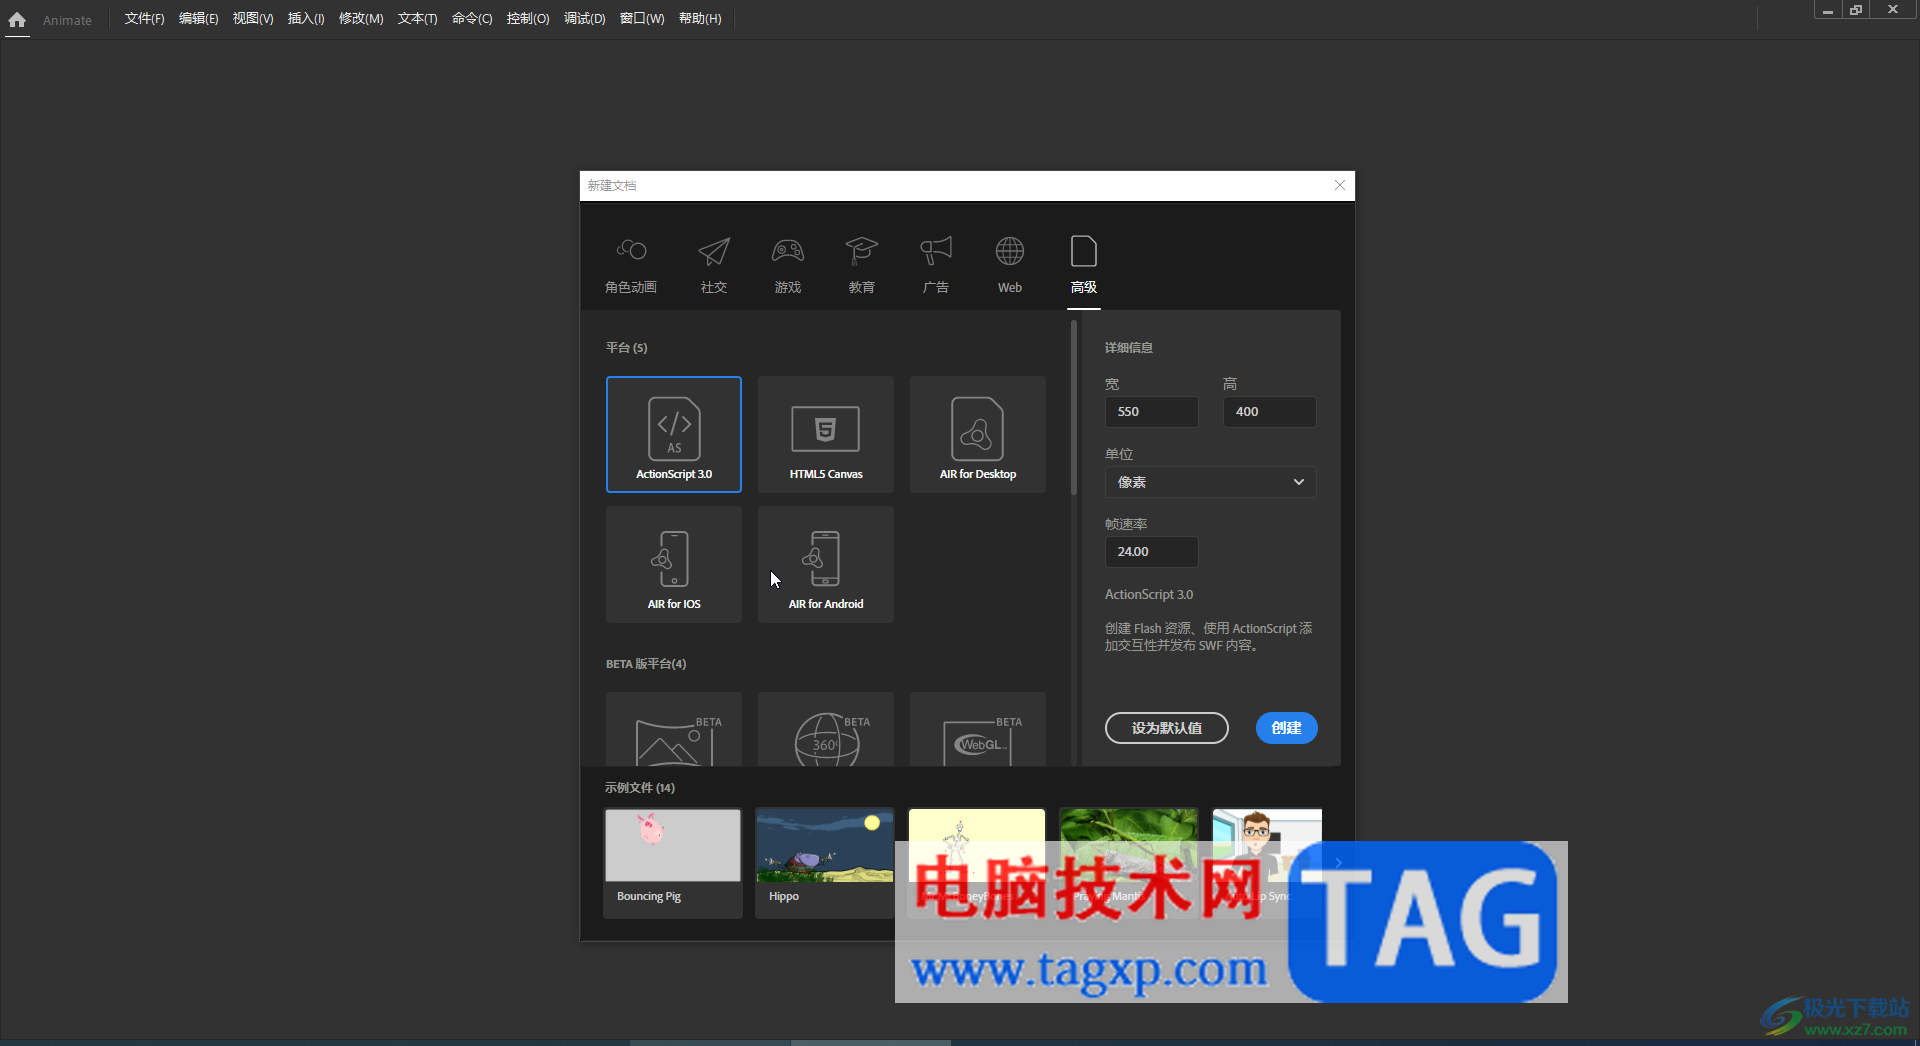Click the 详细信息 heading
1920x1046 pixels.
point(1129,348)
